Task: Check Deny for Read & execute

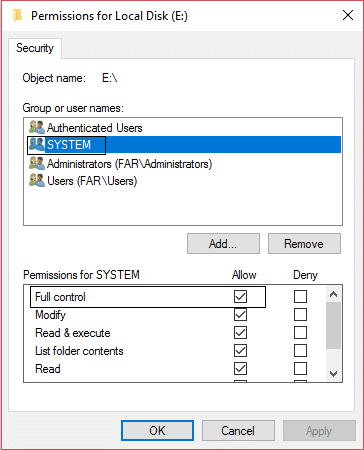Action: (x=300, y=332)
